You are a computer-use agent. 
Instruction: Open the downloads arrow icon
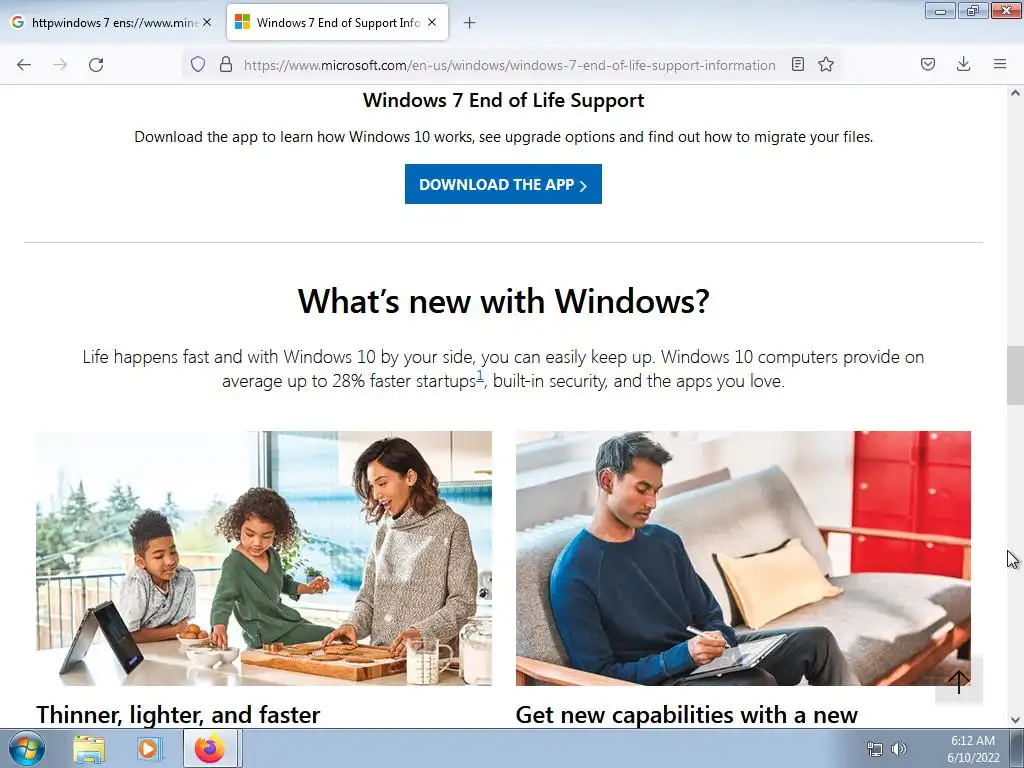click(963, 64)
